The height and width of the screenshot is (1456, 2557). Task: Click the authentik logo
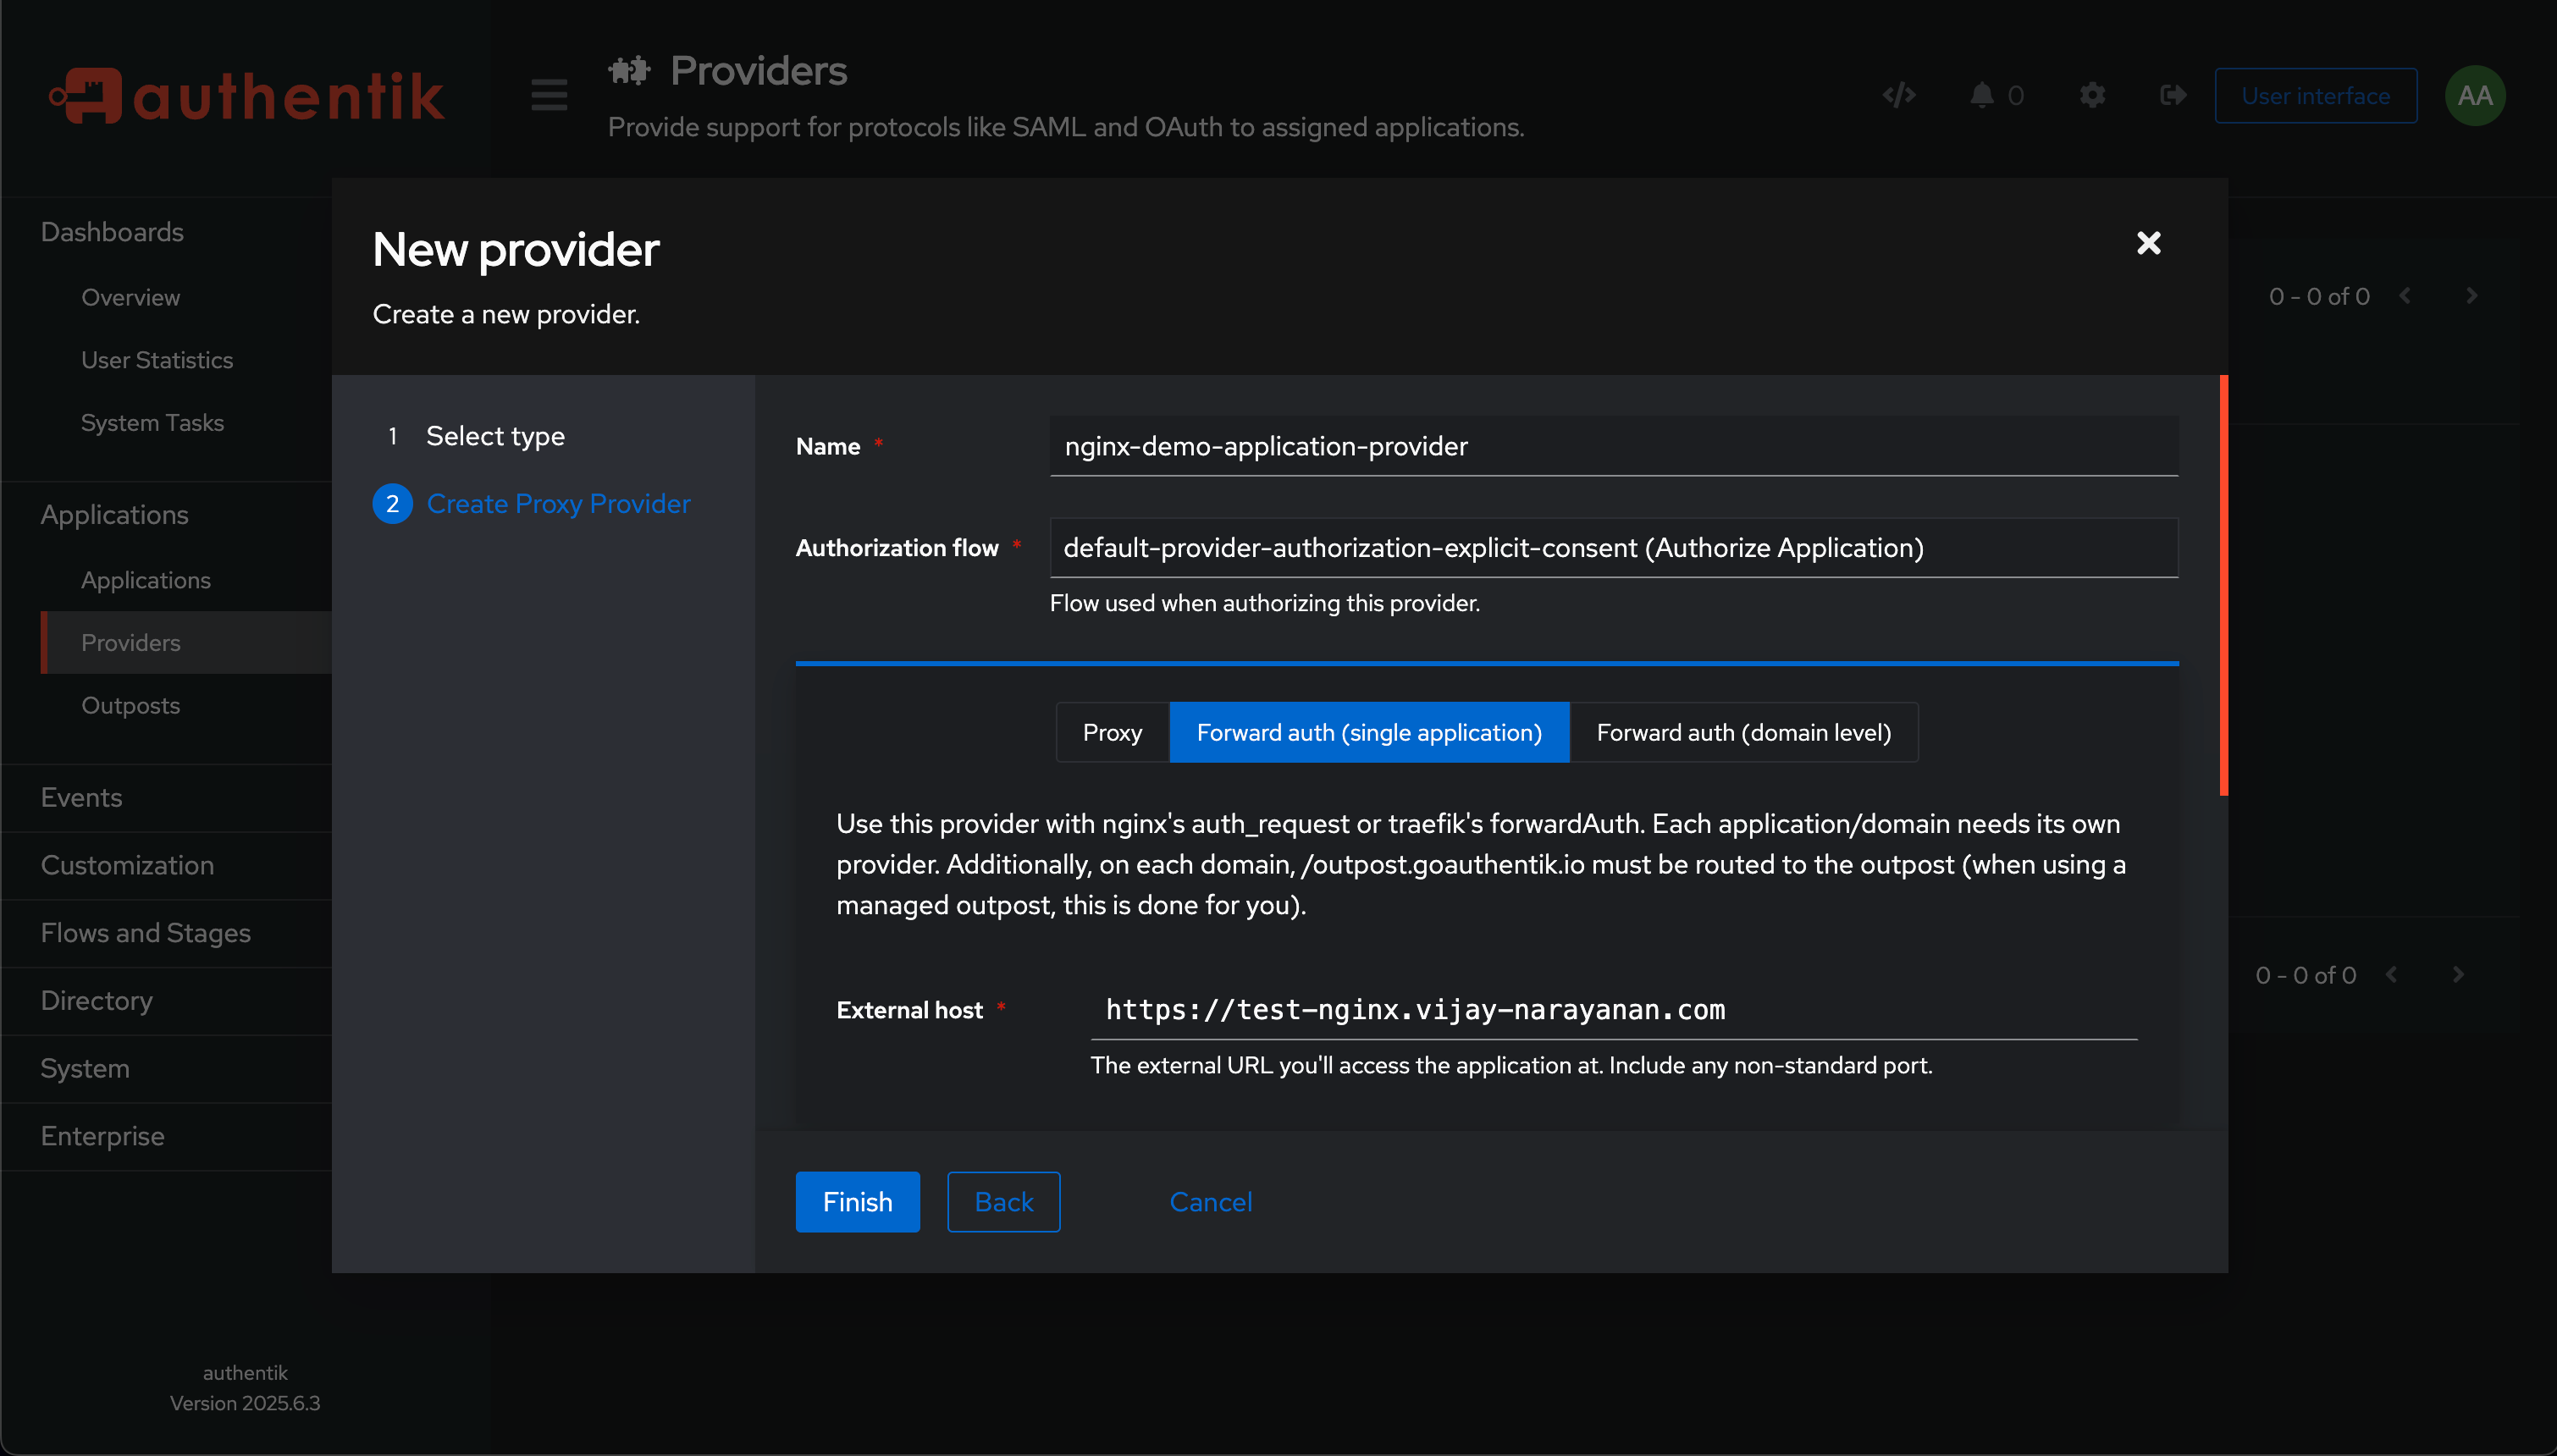click(x=247, y=96)
